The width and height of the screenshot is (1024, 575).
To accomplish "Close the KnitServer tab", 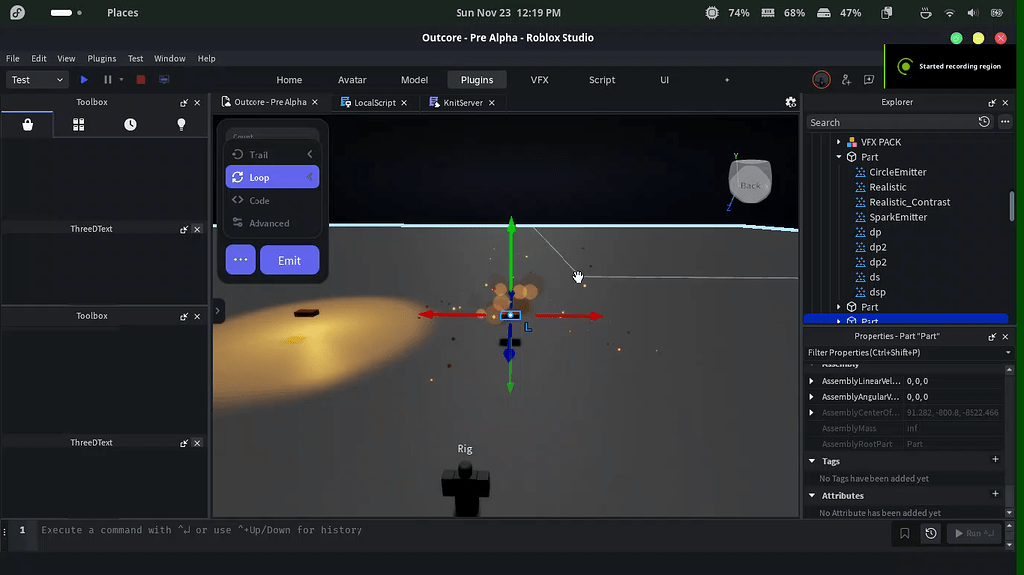I will [492, 103].
